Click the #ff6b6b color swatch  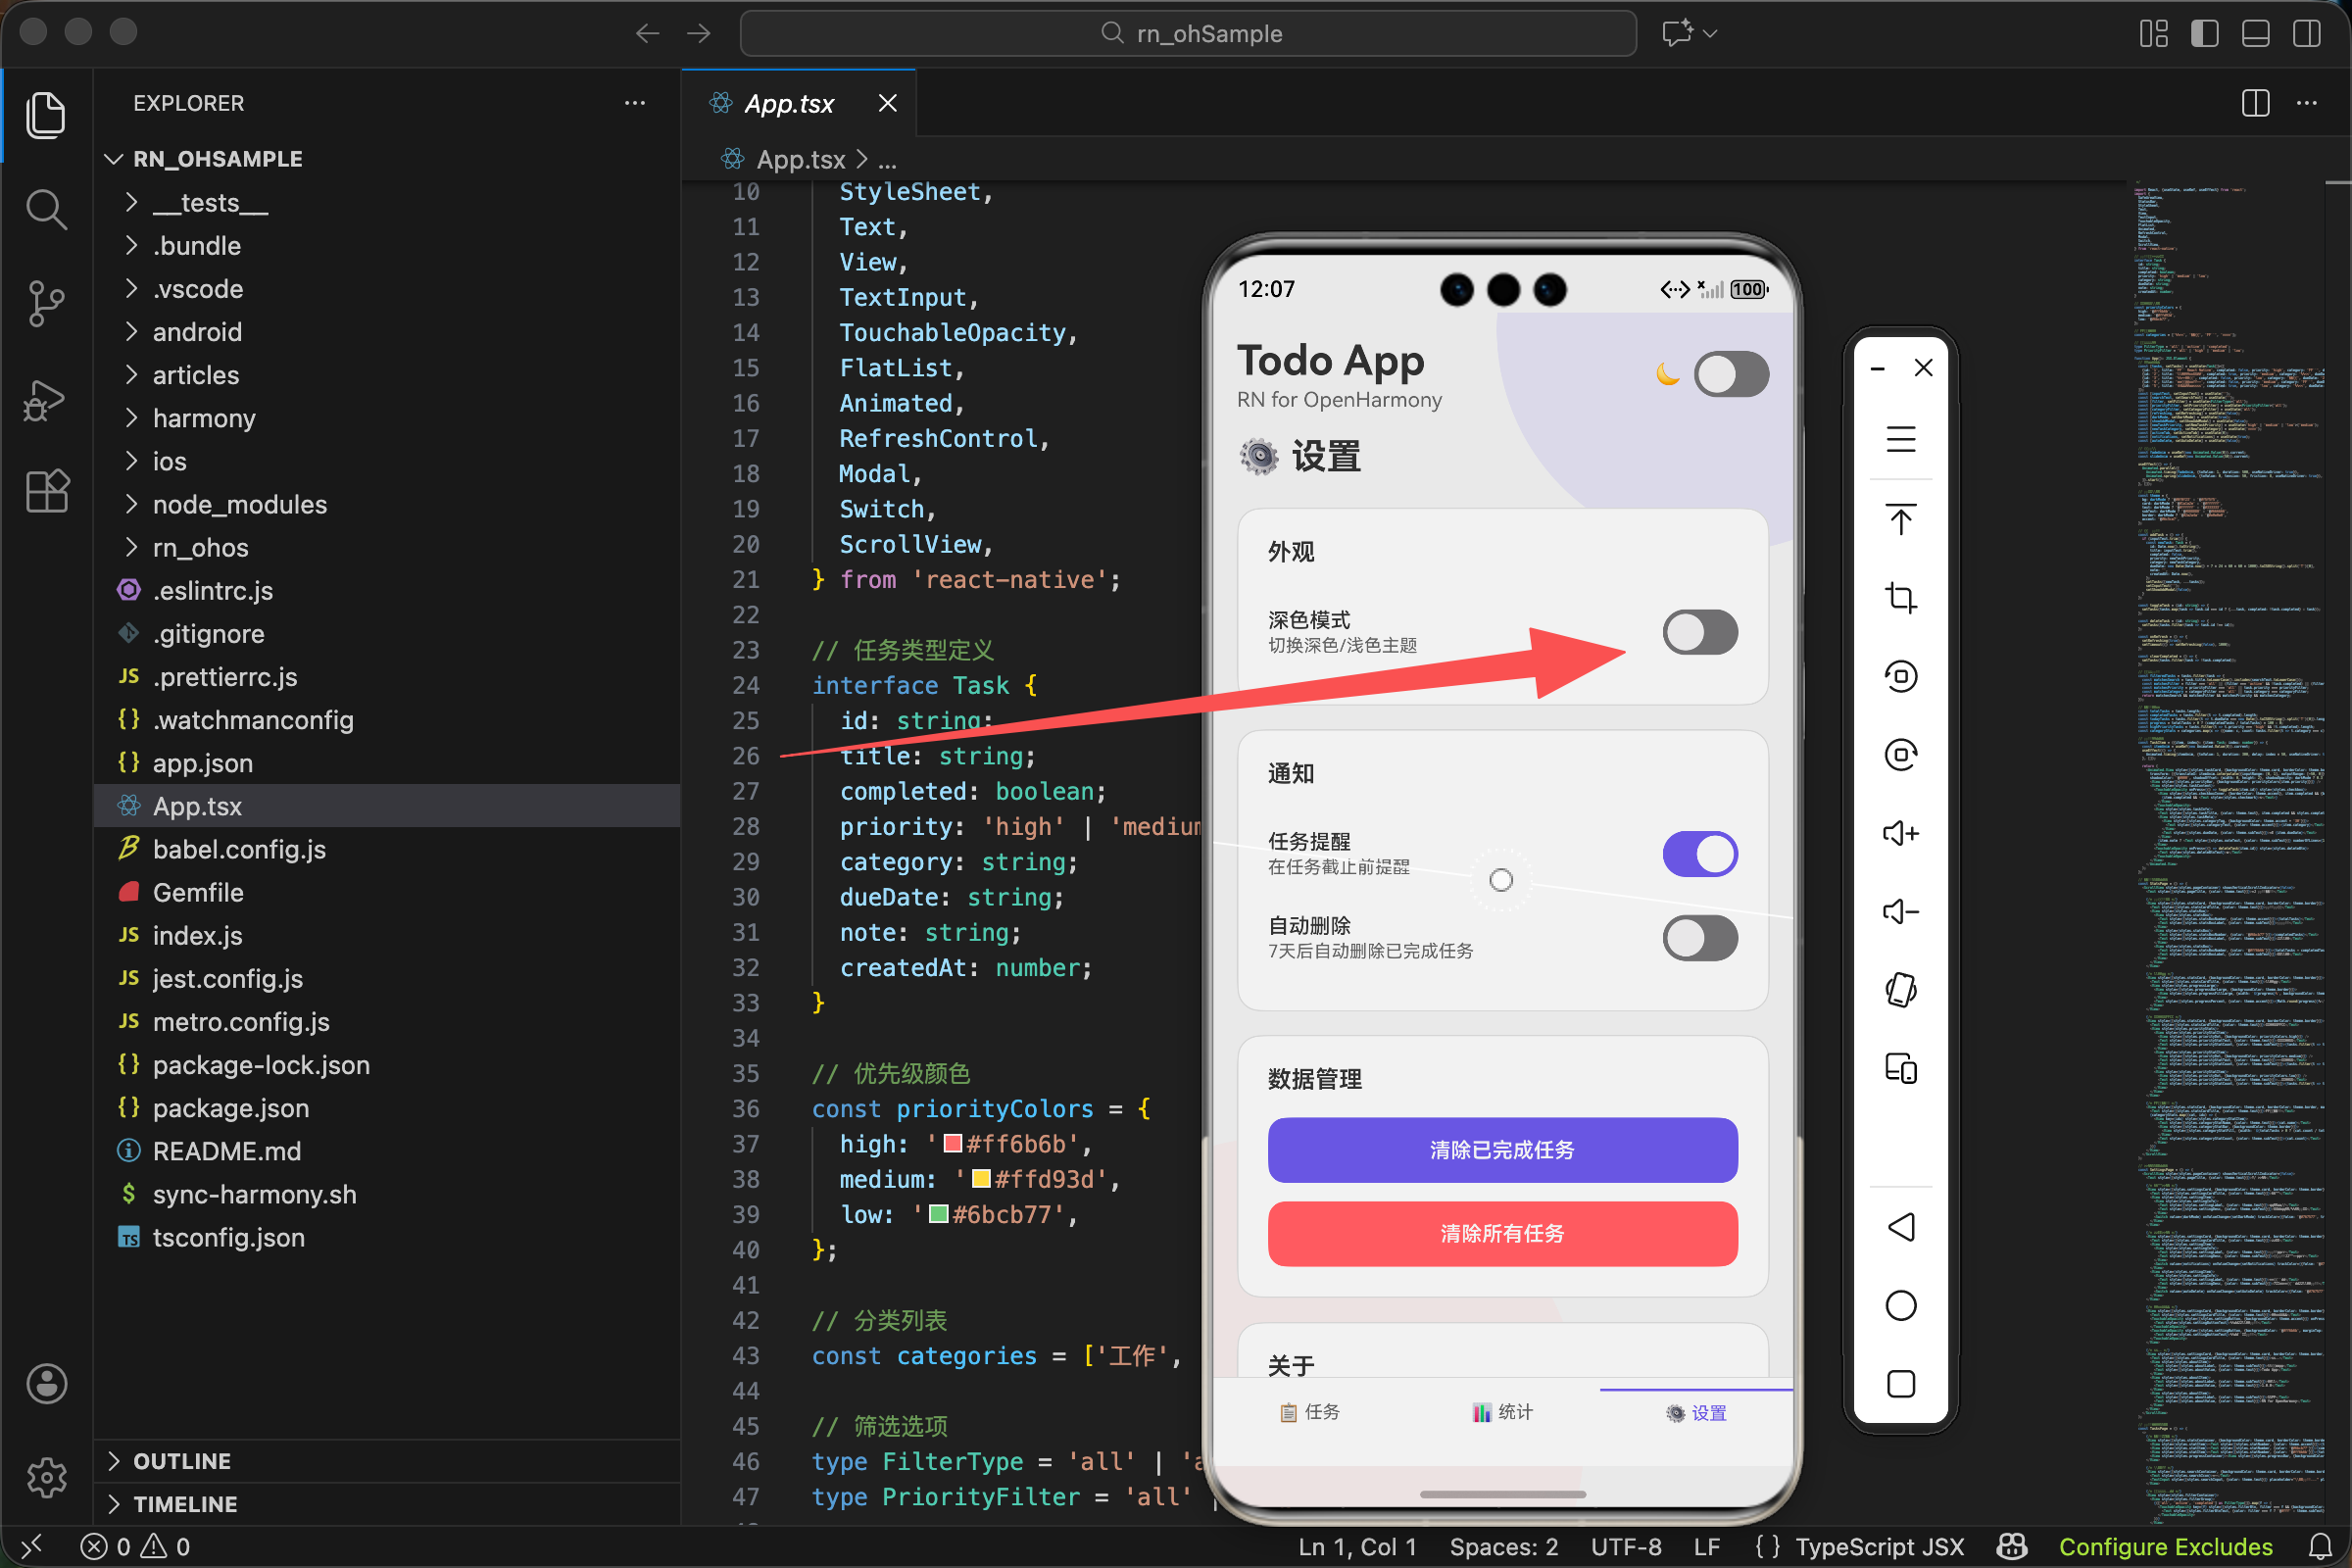pos(953,1143)
